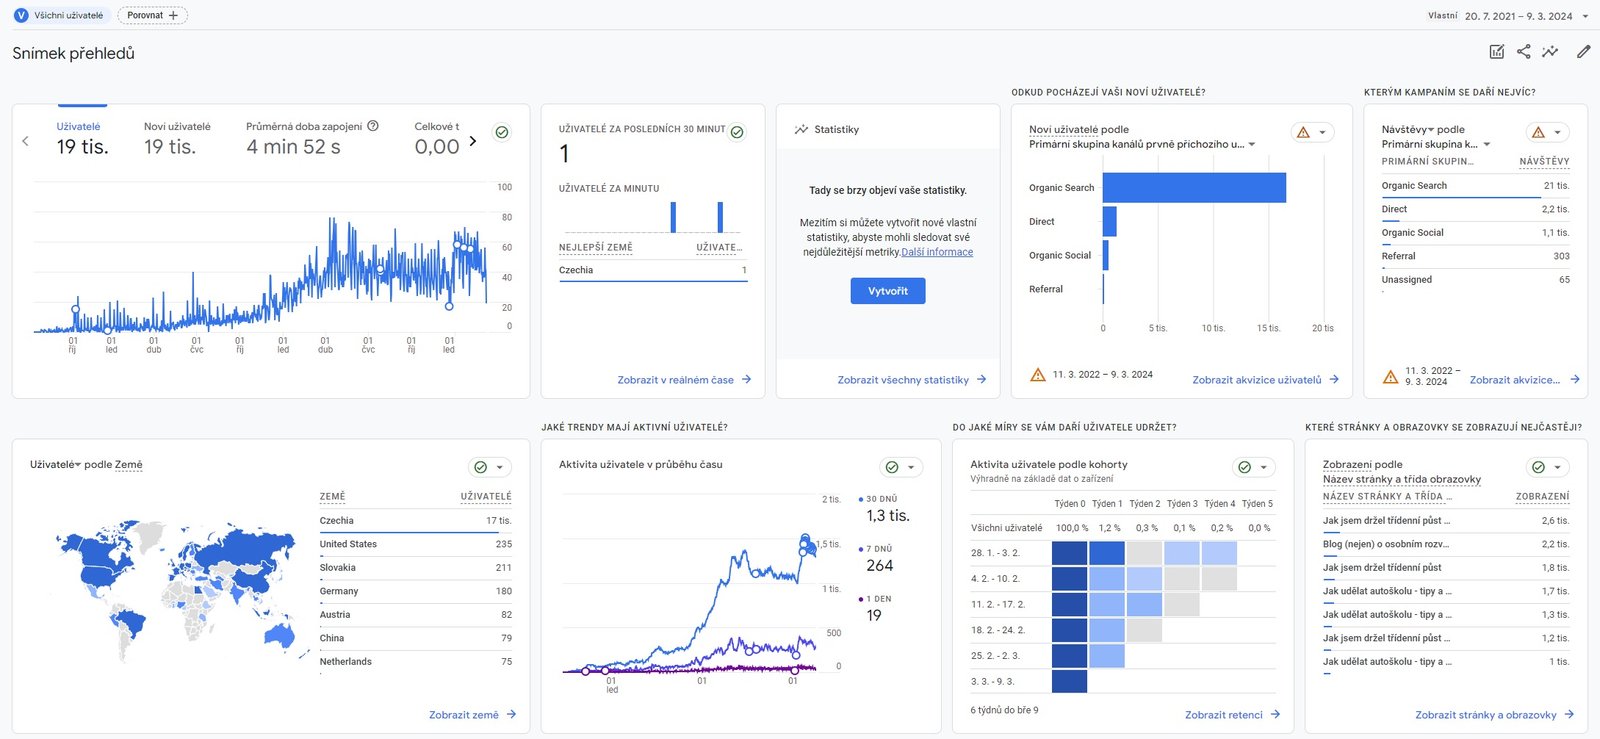The height and width of the screenshot is (739, 1600).
Task: Click the Vytvořit button
Action: click(888, 291)
